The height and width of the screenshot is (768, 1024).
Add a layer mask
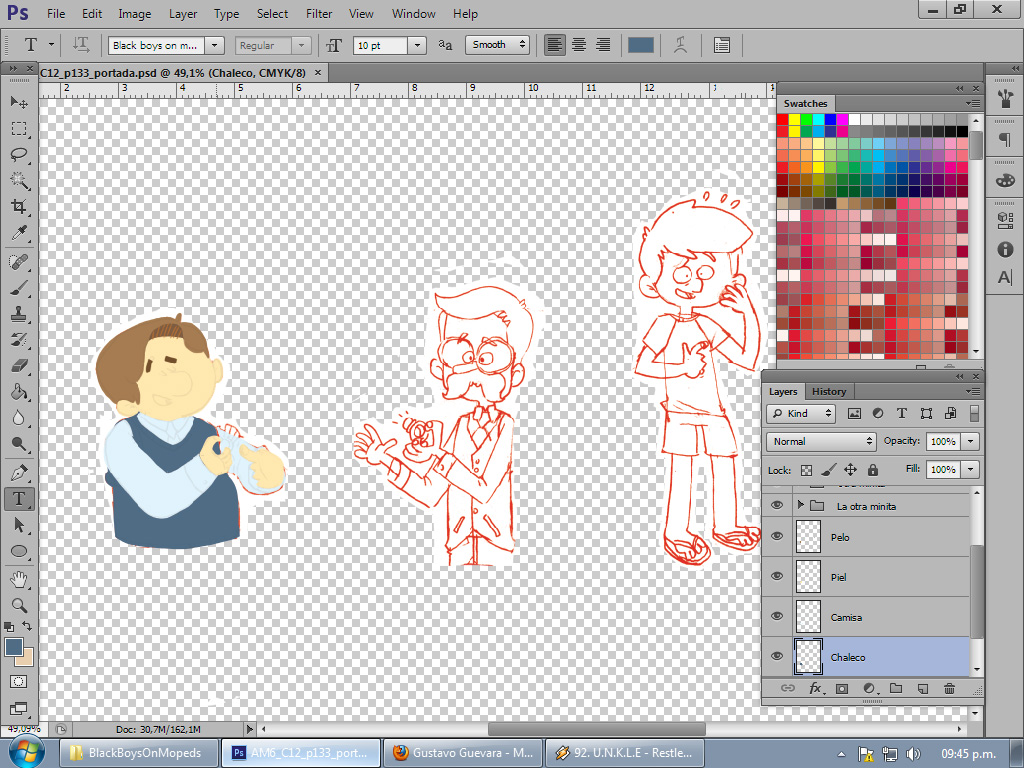[x=842, y=688]
